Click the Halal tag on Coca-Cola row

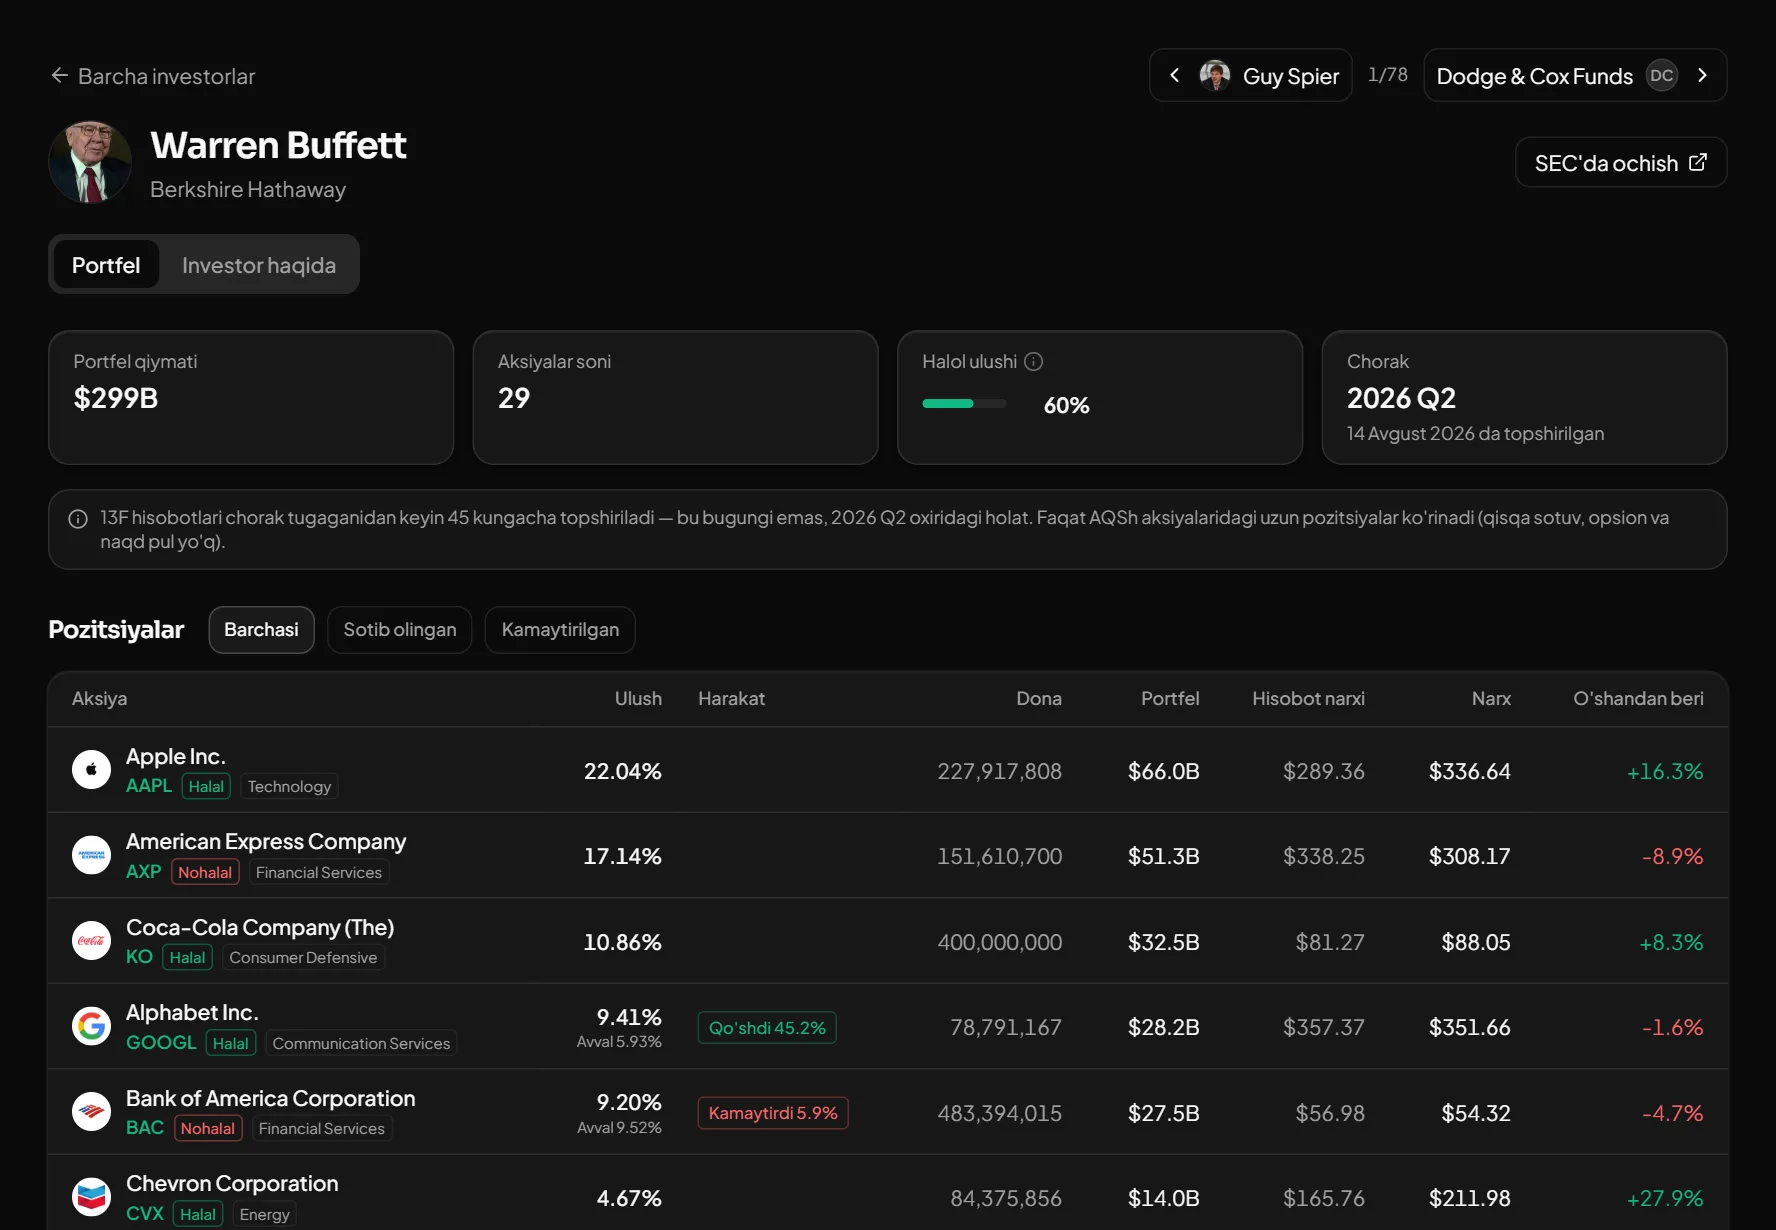pyautogui.click(x=187, y=957)
